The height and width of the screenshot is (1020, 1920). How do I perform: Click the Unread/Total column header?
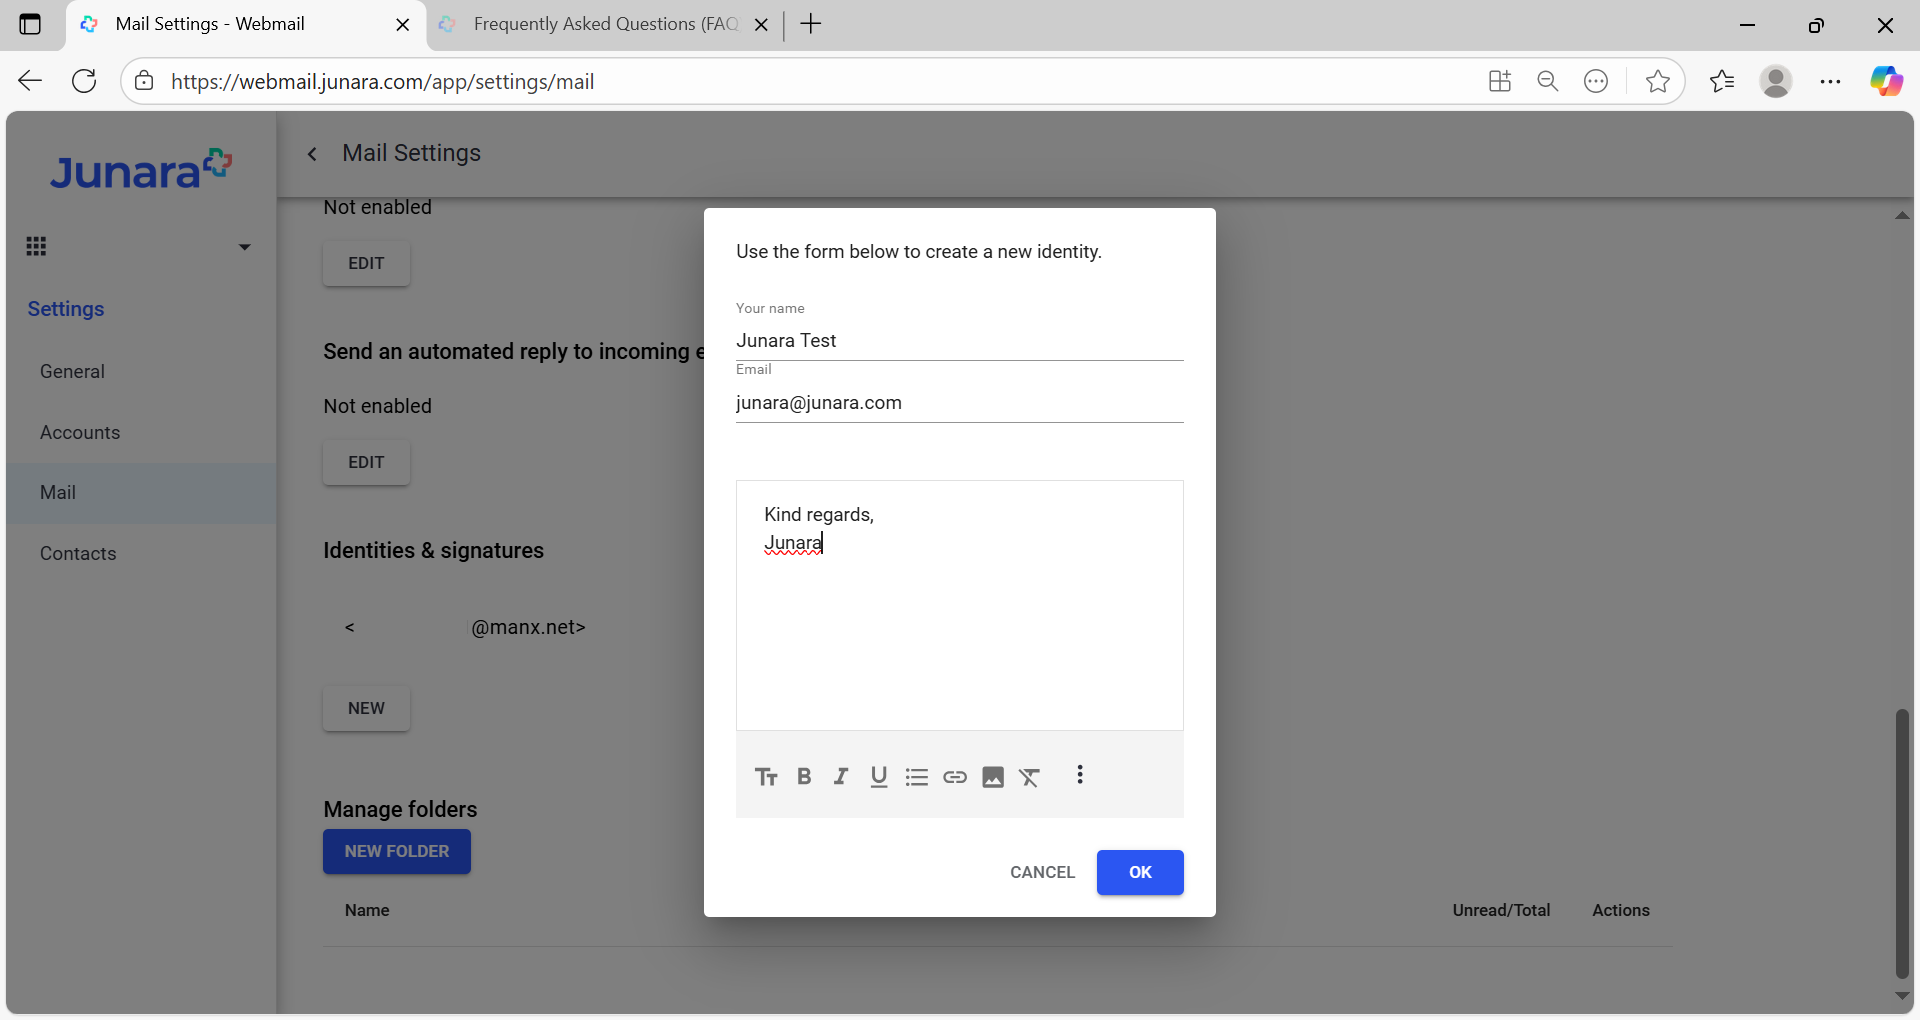[1501, 910]
